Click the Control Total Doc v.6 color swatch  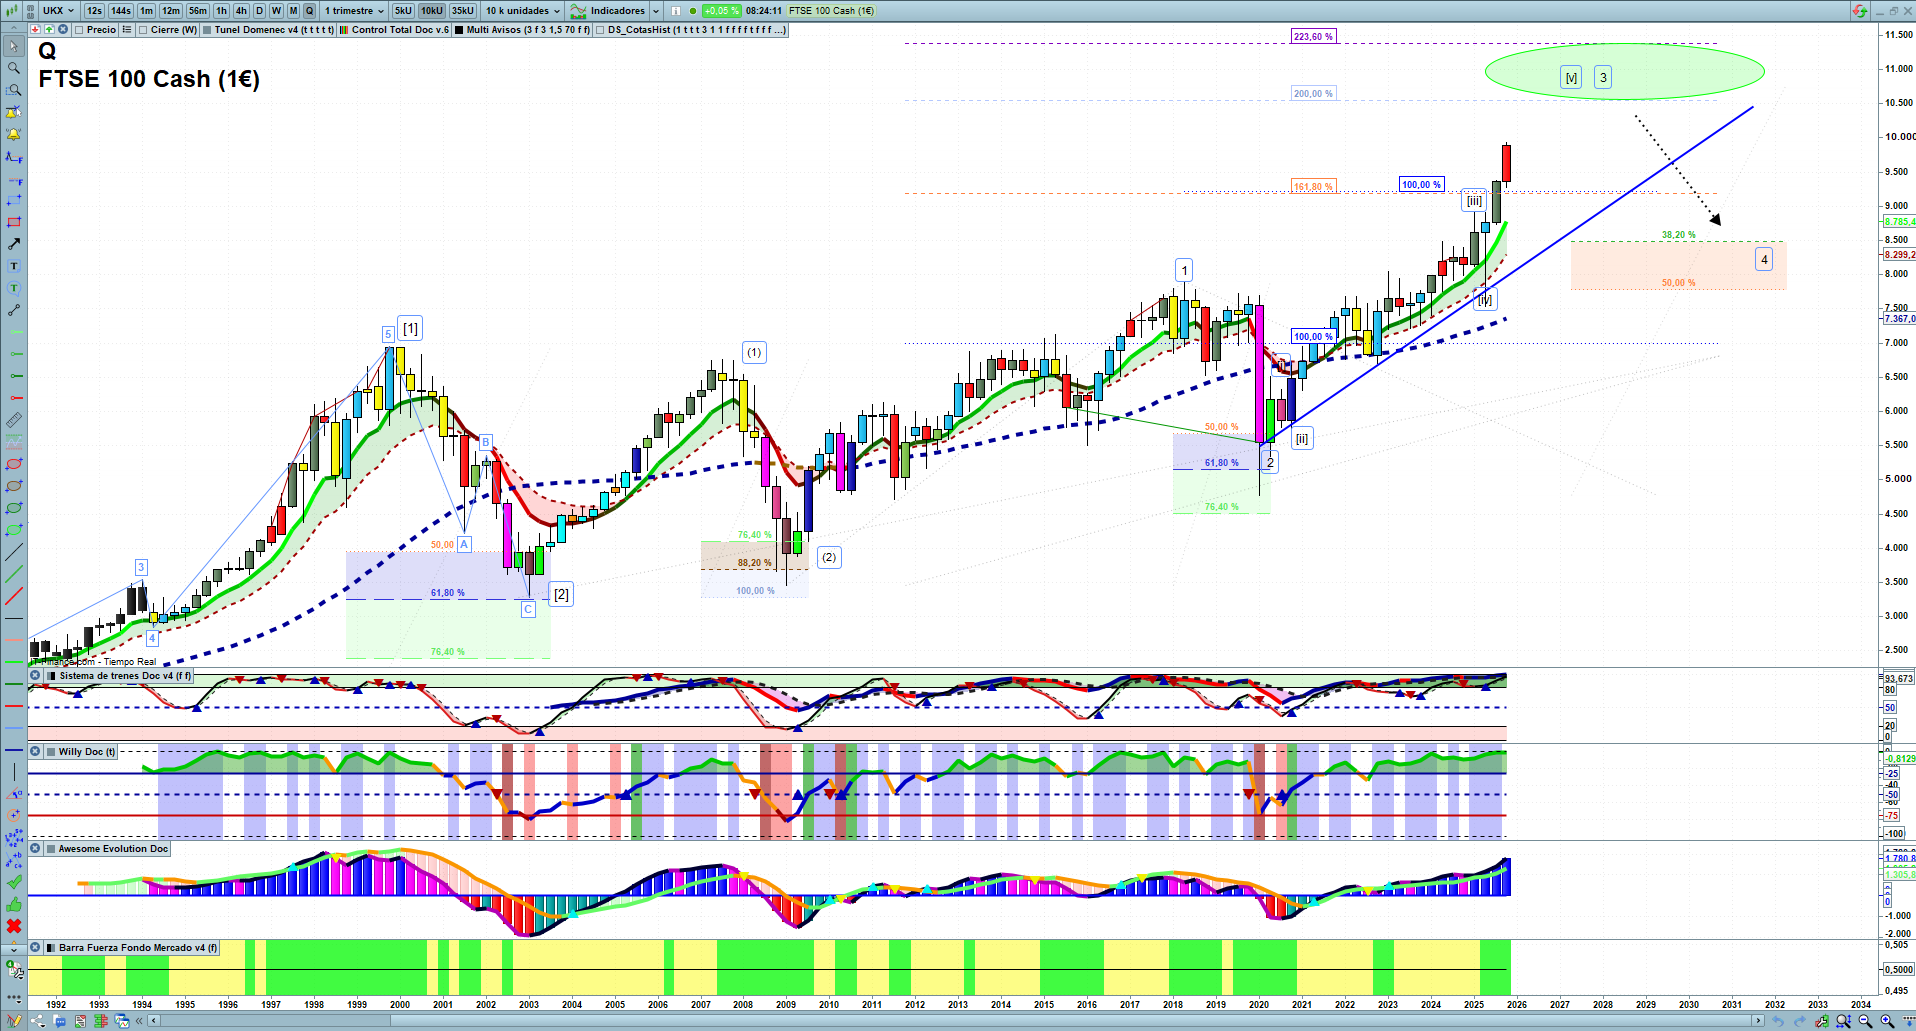click(344, 30)
